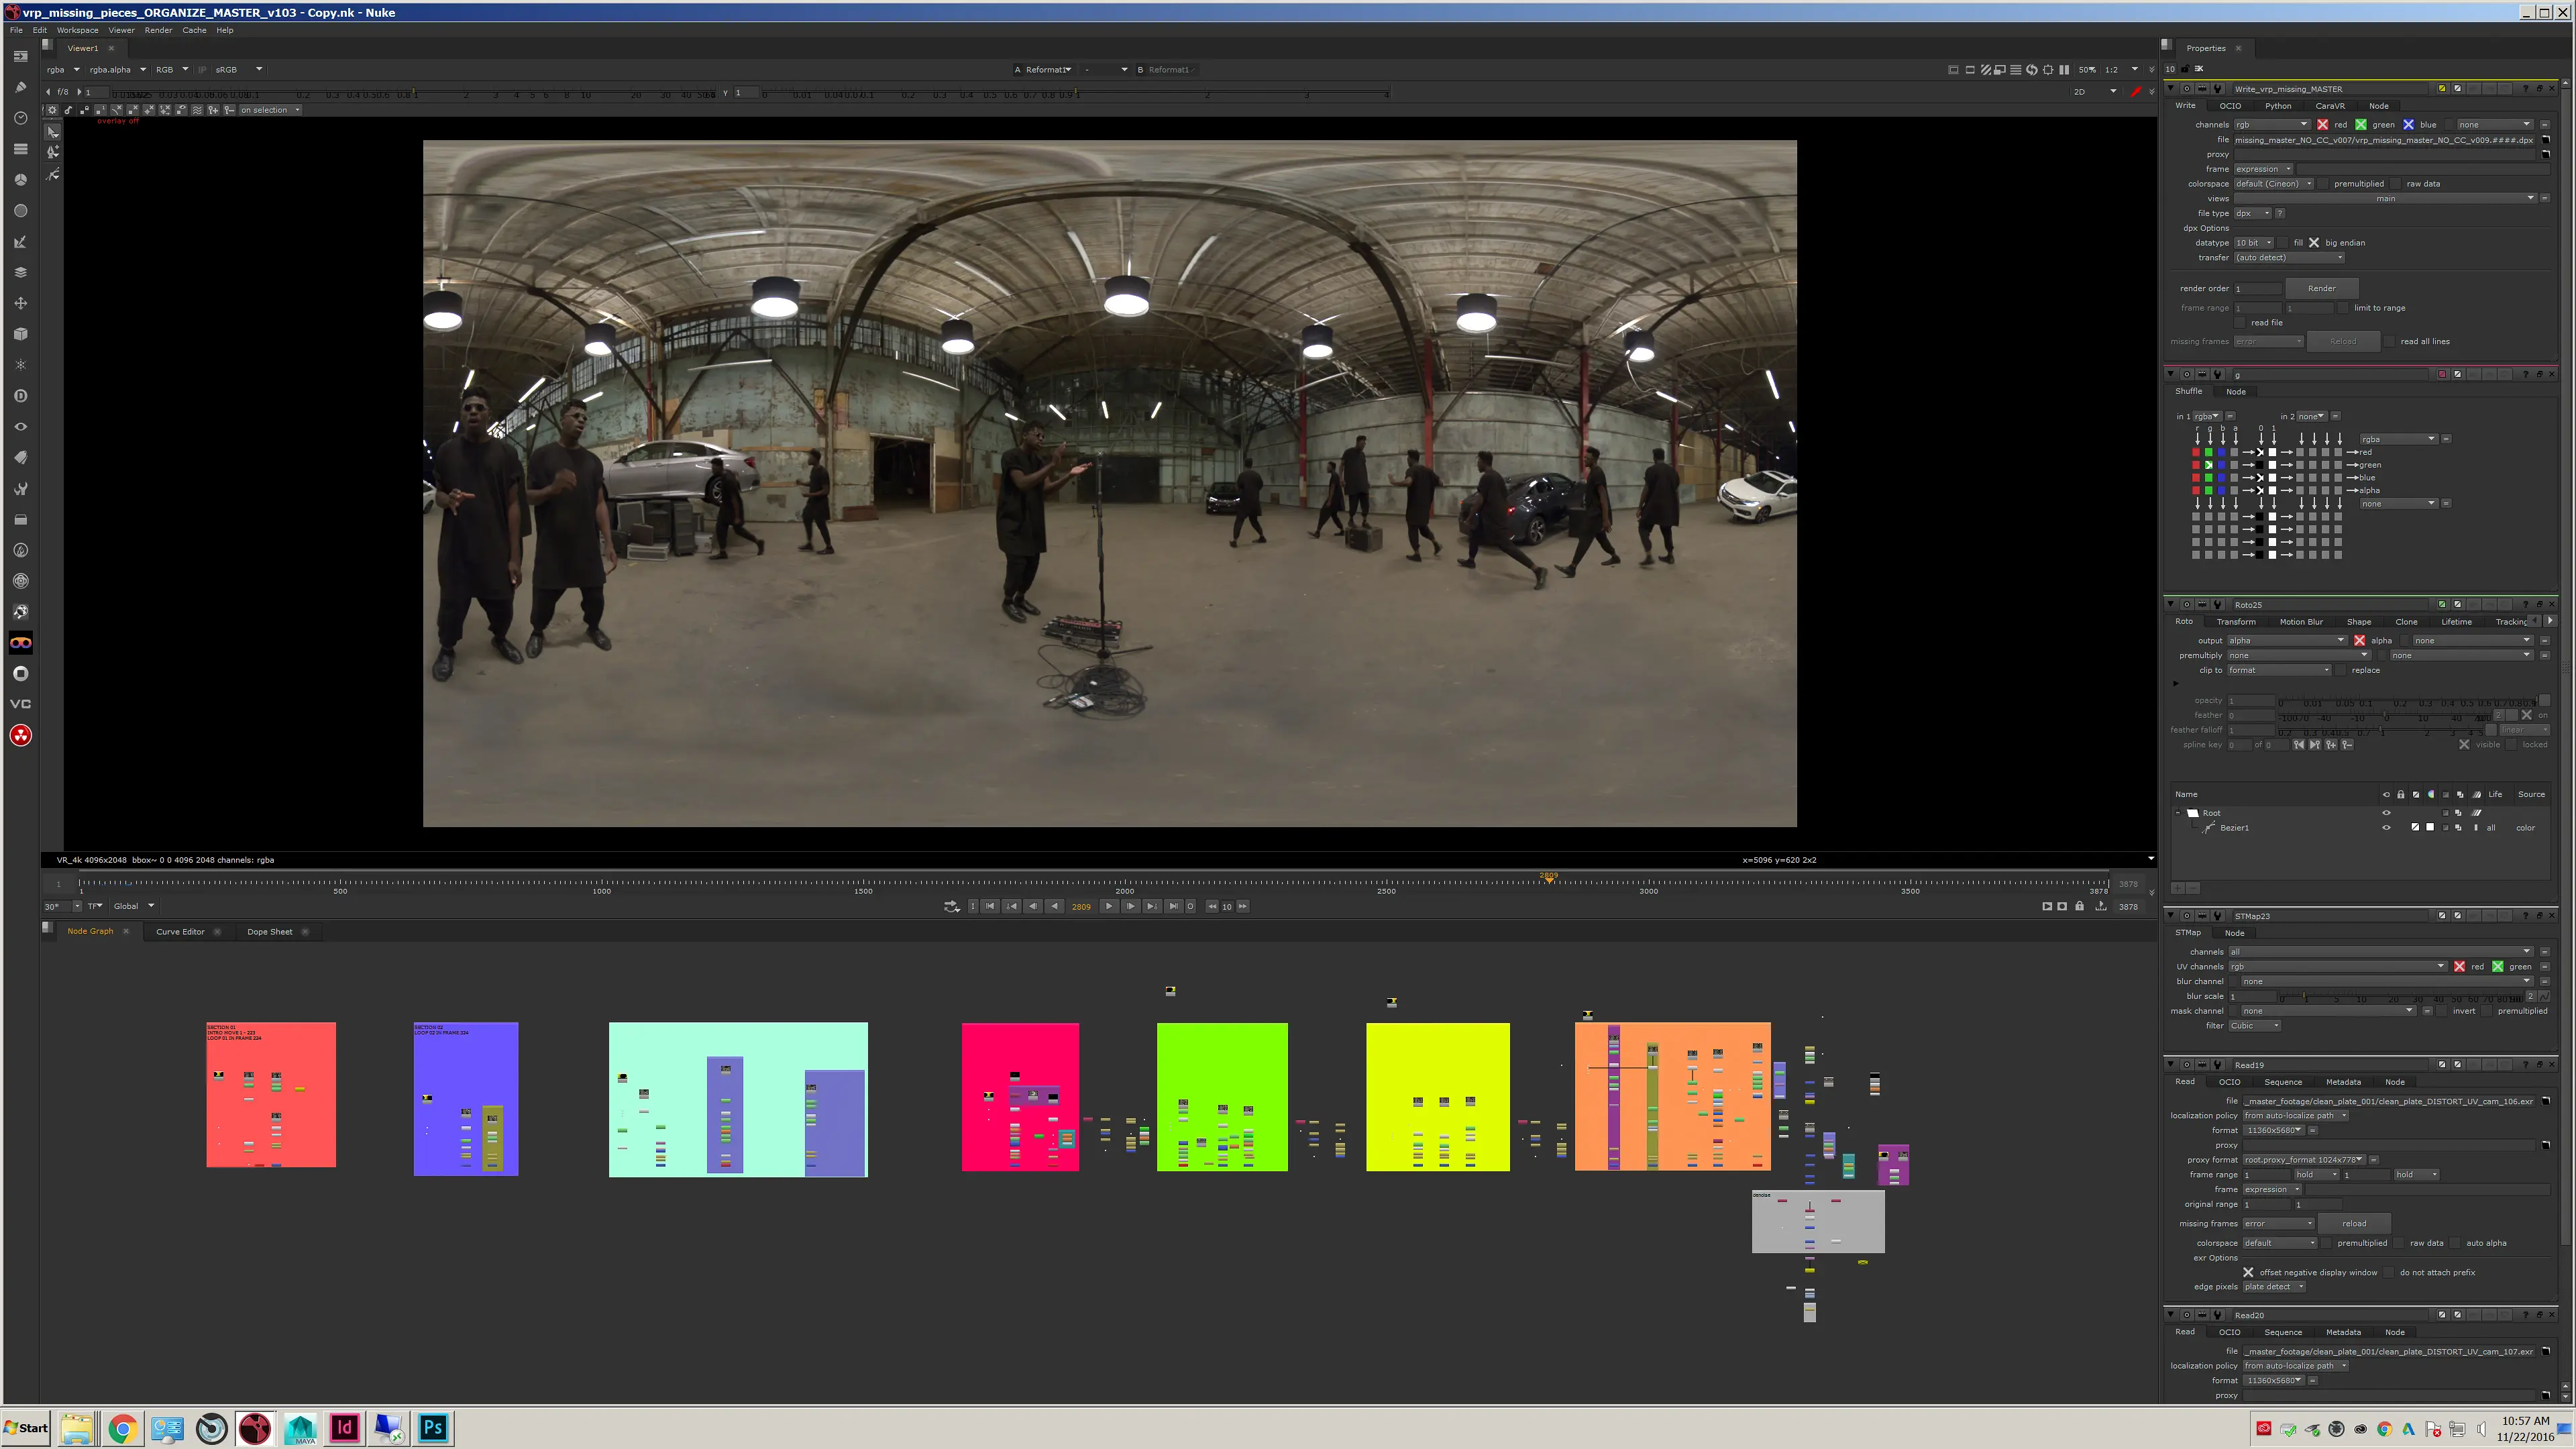This screenshot has height=1449, width=2576.
Task: Open the Particles nodes menu
Action: (20, 365)
